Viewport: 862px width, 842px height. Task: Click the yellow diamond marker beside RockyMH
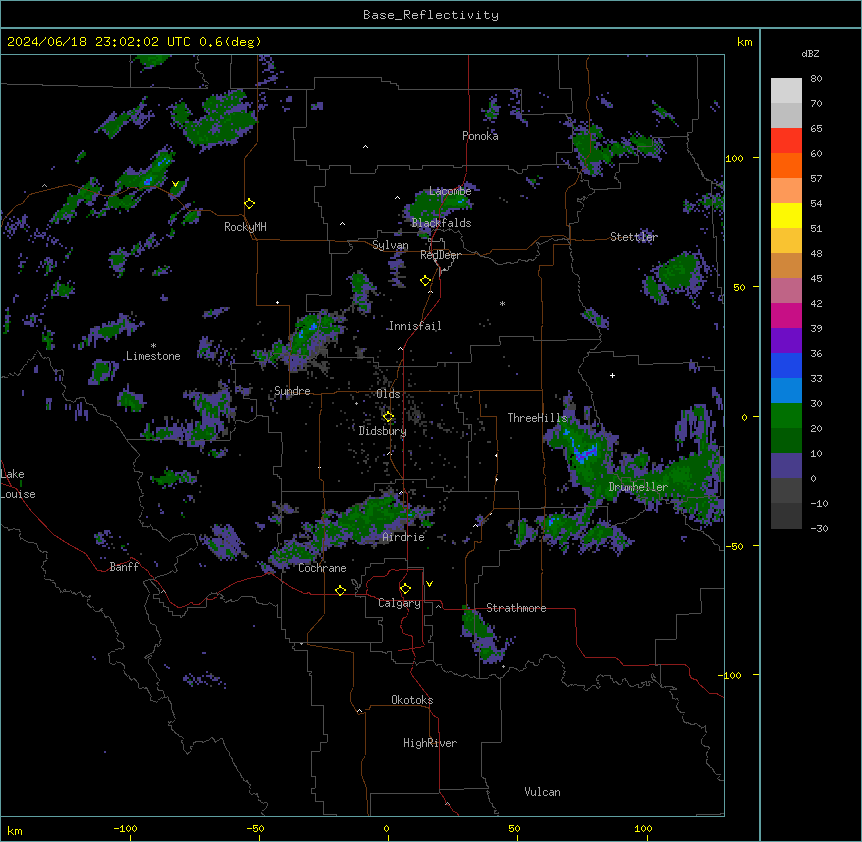click(250, 204)
